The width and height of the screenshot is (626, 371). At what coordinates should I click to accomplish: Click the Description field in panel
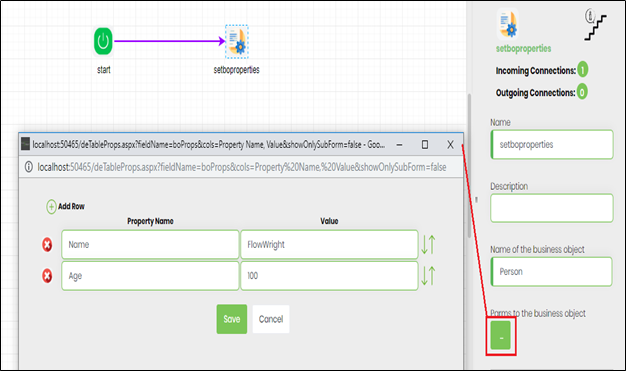point(552,208)
